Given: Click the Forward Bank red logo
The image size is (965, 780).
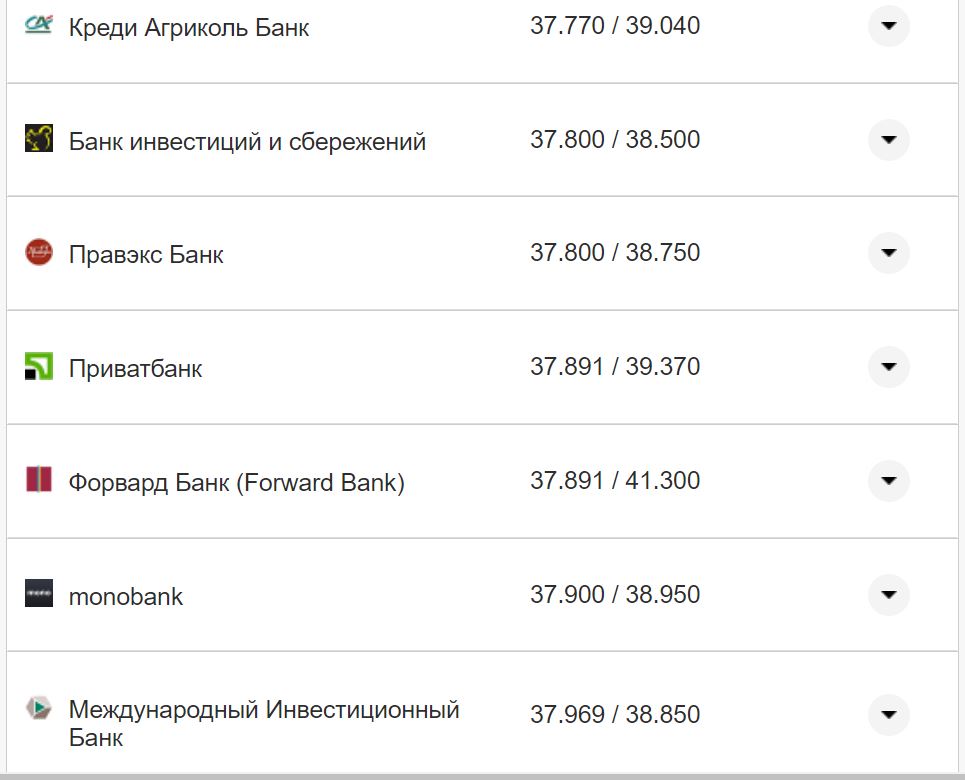Looking at the screenshot, I should click(x=38, y=481).
